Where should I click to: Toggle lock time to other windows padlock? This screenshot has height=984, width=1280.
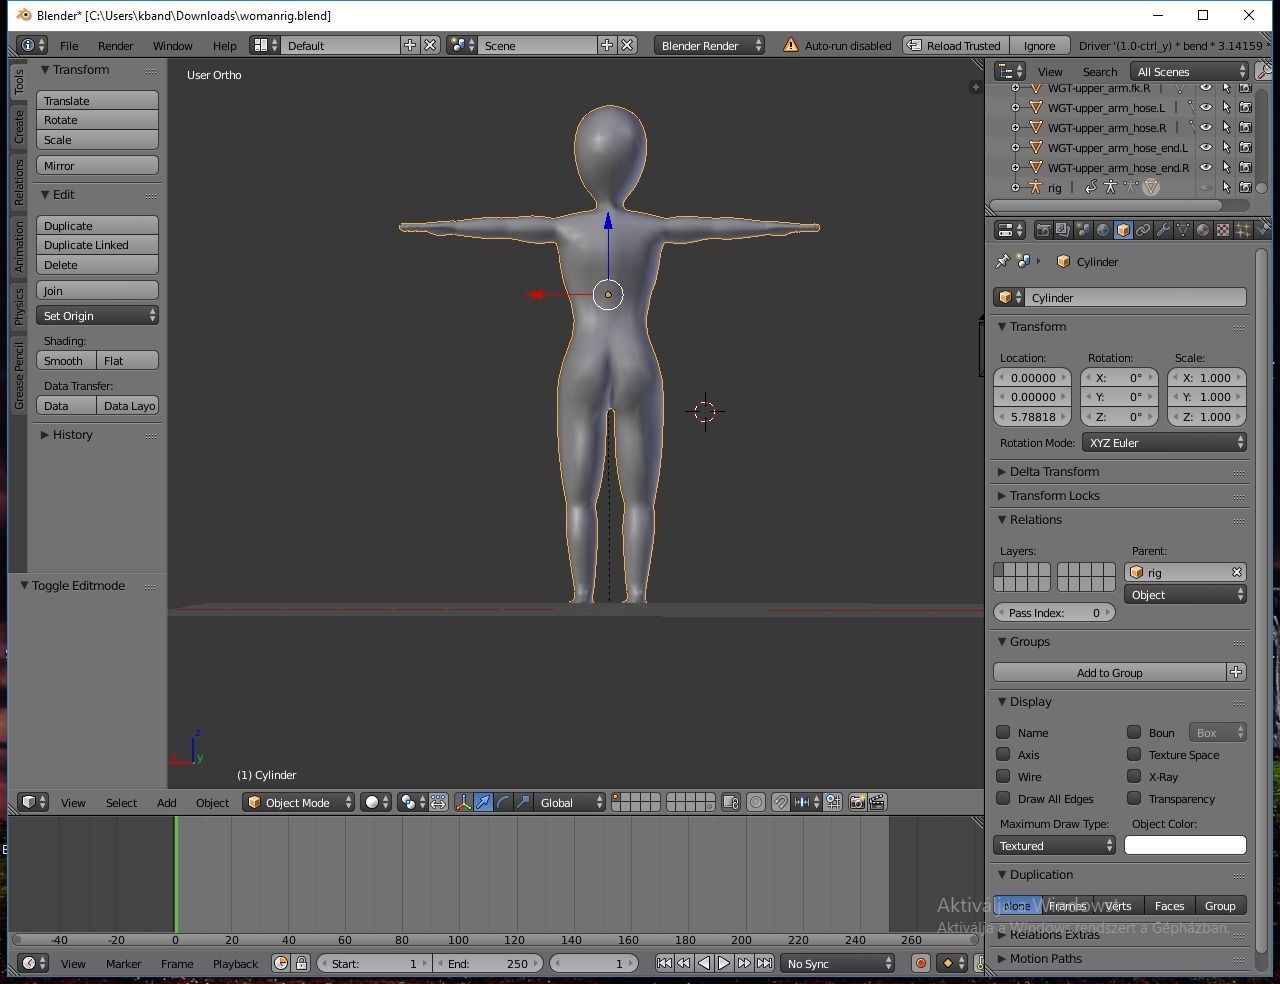pos(301,963)
